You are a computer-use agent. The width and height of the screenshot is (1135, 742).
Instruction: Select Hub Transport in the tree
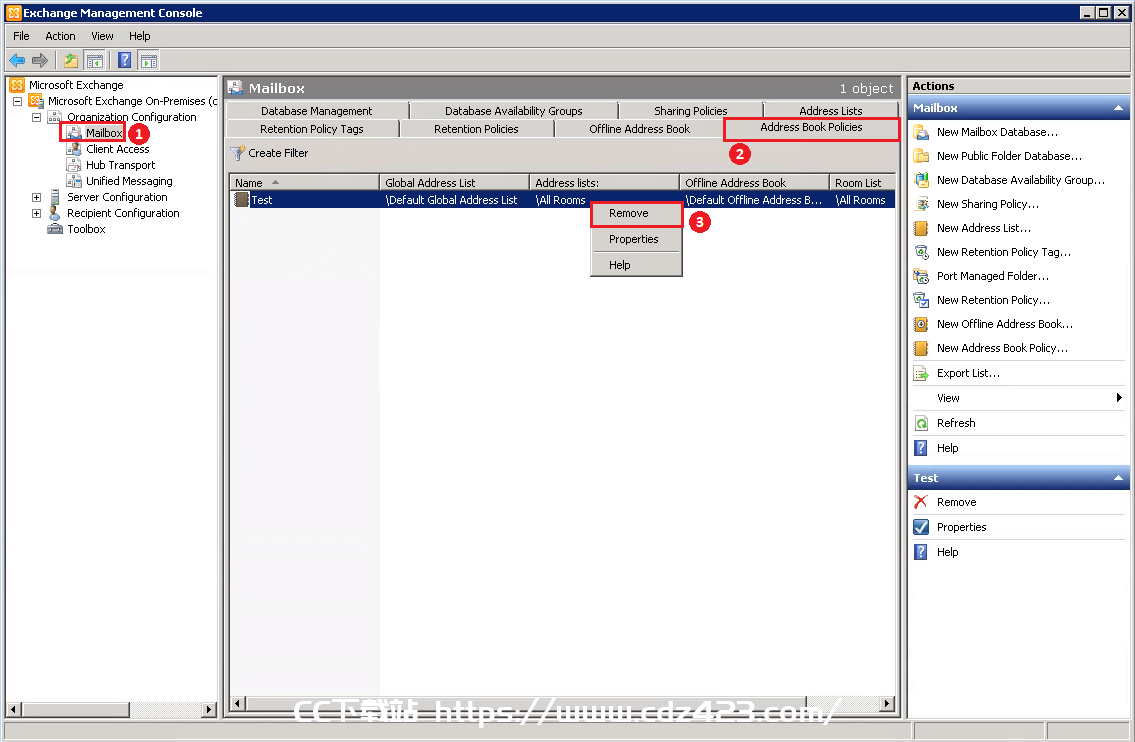pos(120,165)
